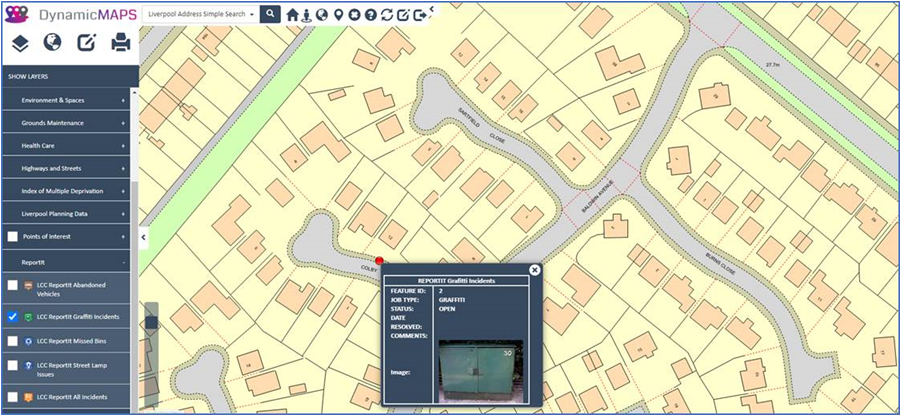Screen dimensions: 902x417
Task: Click Missed Bins layer legend icon
Action: (x=28, y=341)
